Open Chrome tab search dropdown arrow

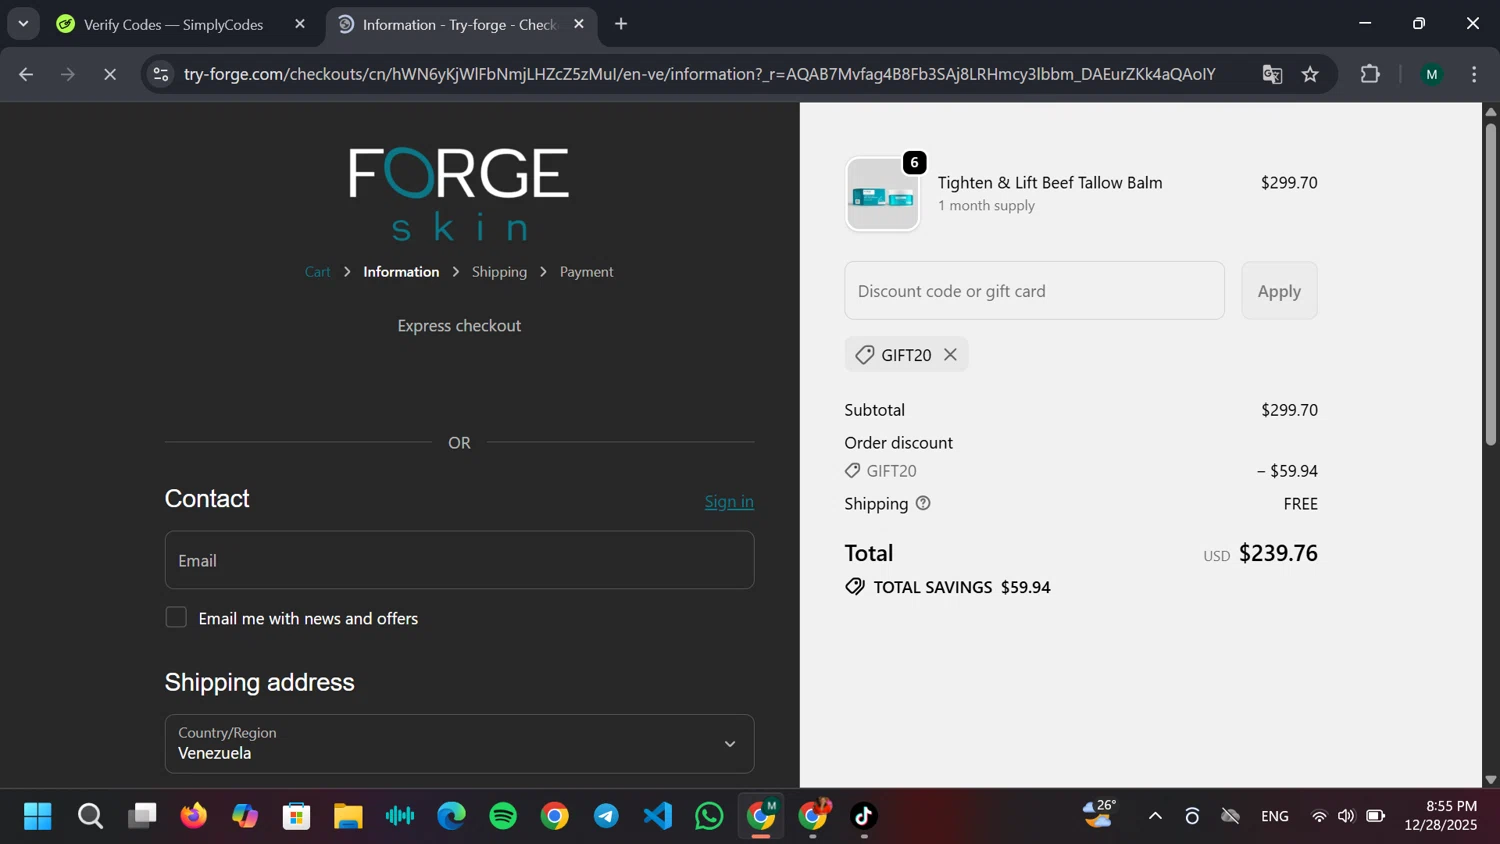tap(23, 23)
